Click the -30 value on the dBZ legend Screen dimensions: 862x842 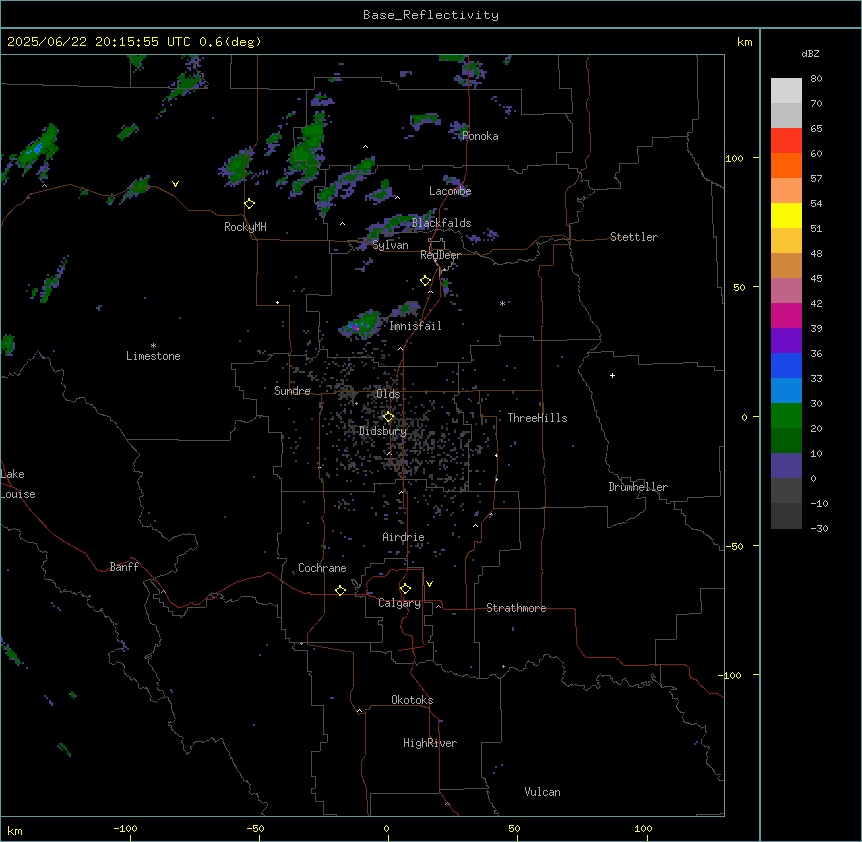[x=819, y=528]
